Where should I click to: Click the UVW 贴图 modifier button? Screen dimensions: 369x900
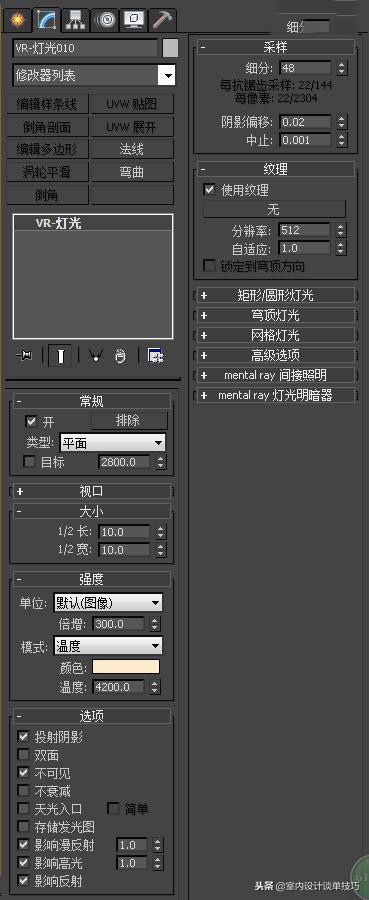point(132,104)
